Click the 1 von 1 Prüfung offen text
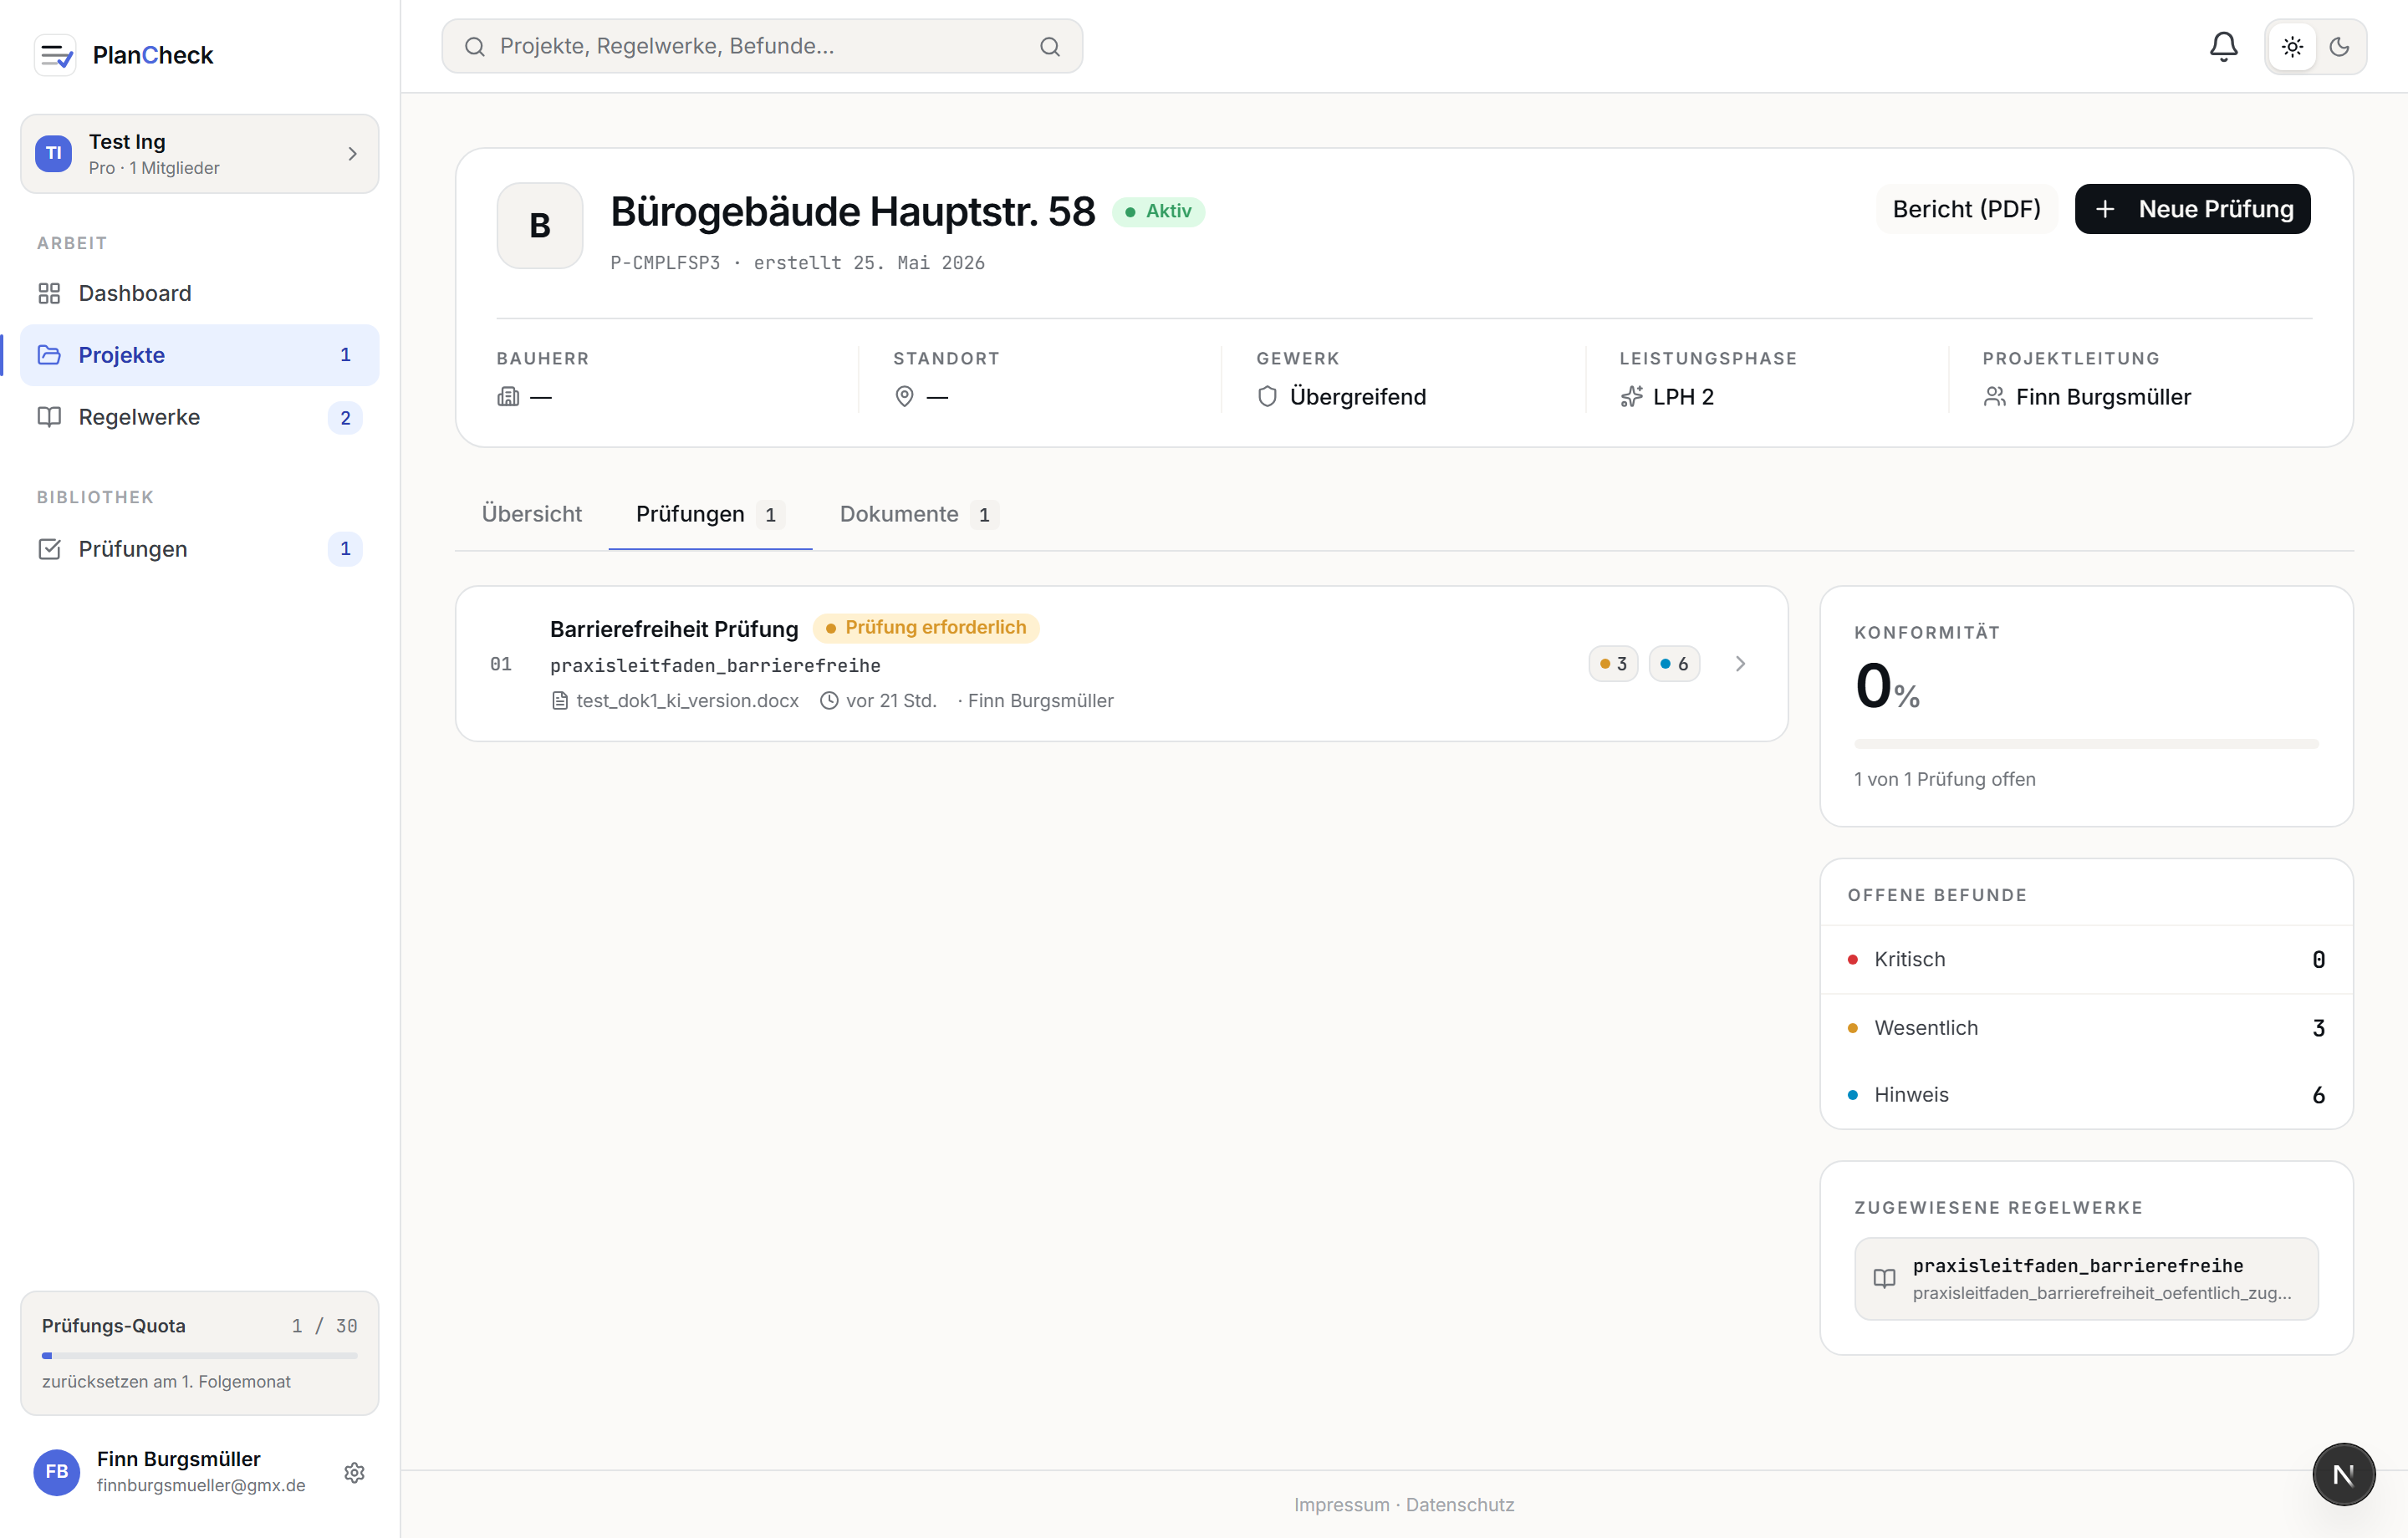Viewport: 2408px width, 1538px height. tap(1944, 779)
